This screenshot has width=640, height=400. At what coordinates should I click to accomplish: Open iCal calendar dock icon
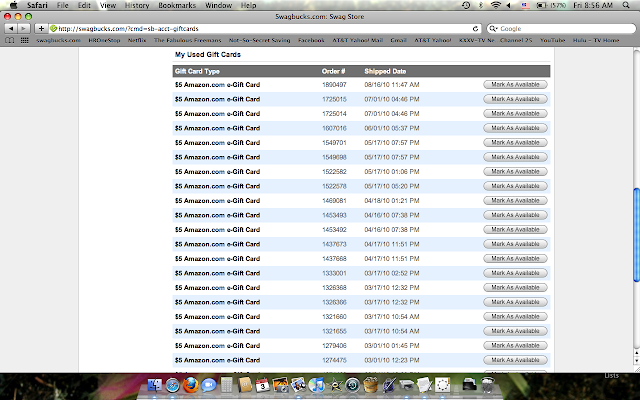coord(262,384)
